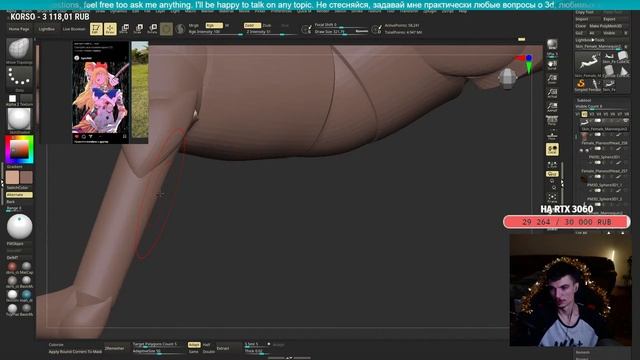Image resolution: width=640 pixels, height=360 pixels.
Task: Select the PM3D_Sphere3D1 subtool
Action: pos(604,157)
